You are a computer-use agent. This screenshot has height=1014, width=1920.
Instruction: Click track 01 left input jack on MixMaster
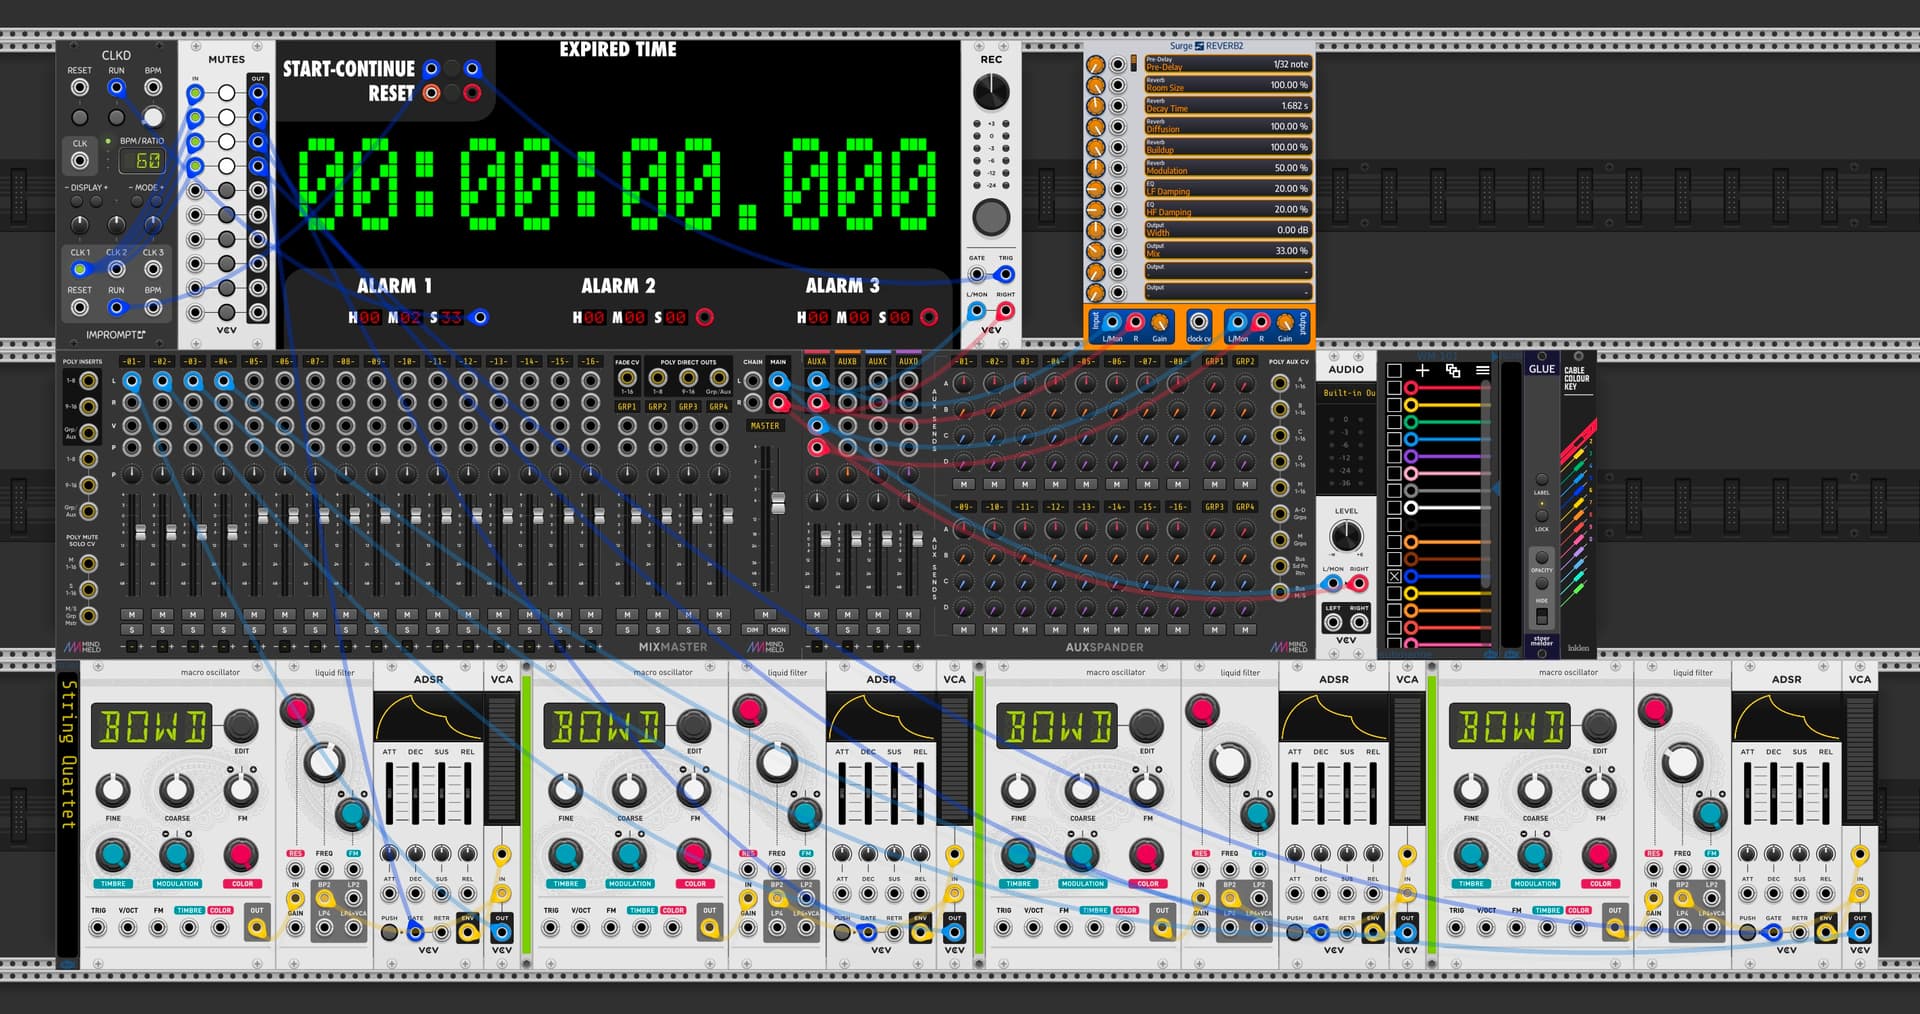[x=131, y=381]
